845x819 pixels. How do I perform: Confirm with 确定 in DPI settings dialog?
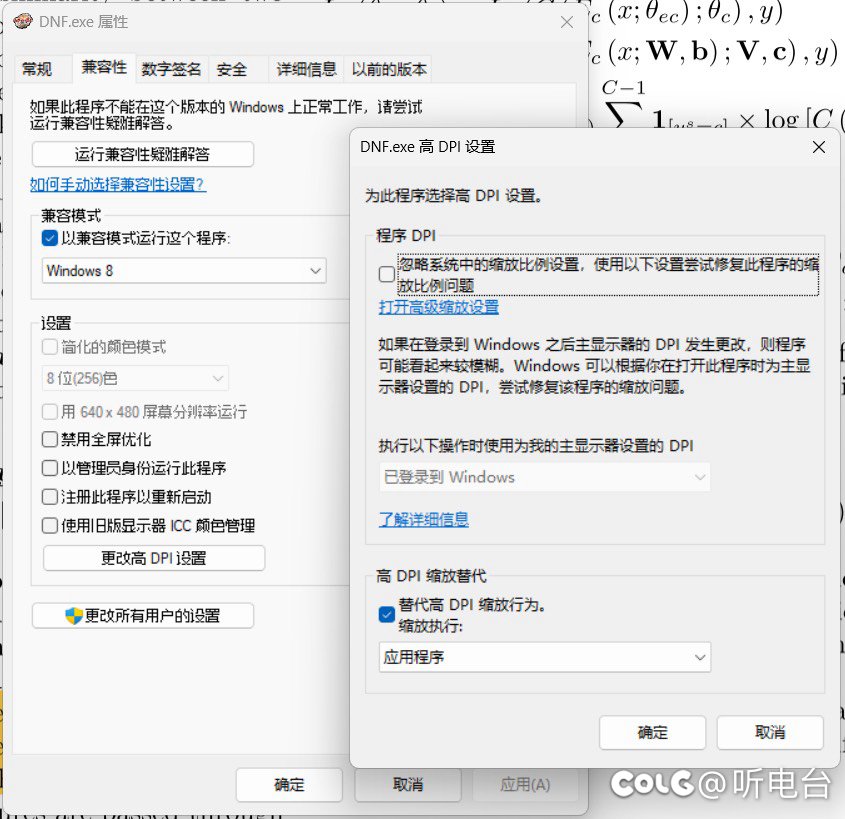(x=652, y=732)
